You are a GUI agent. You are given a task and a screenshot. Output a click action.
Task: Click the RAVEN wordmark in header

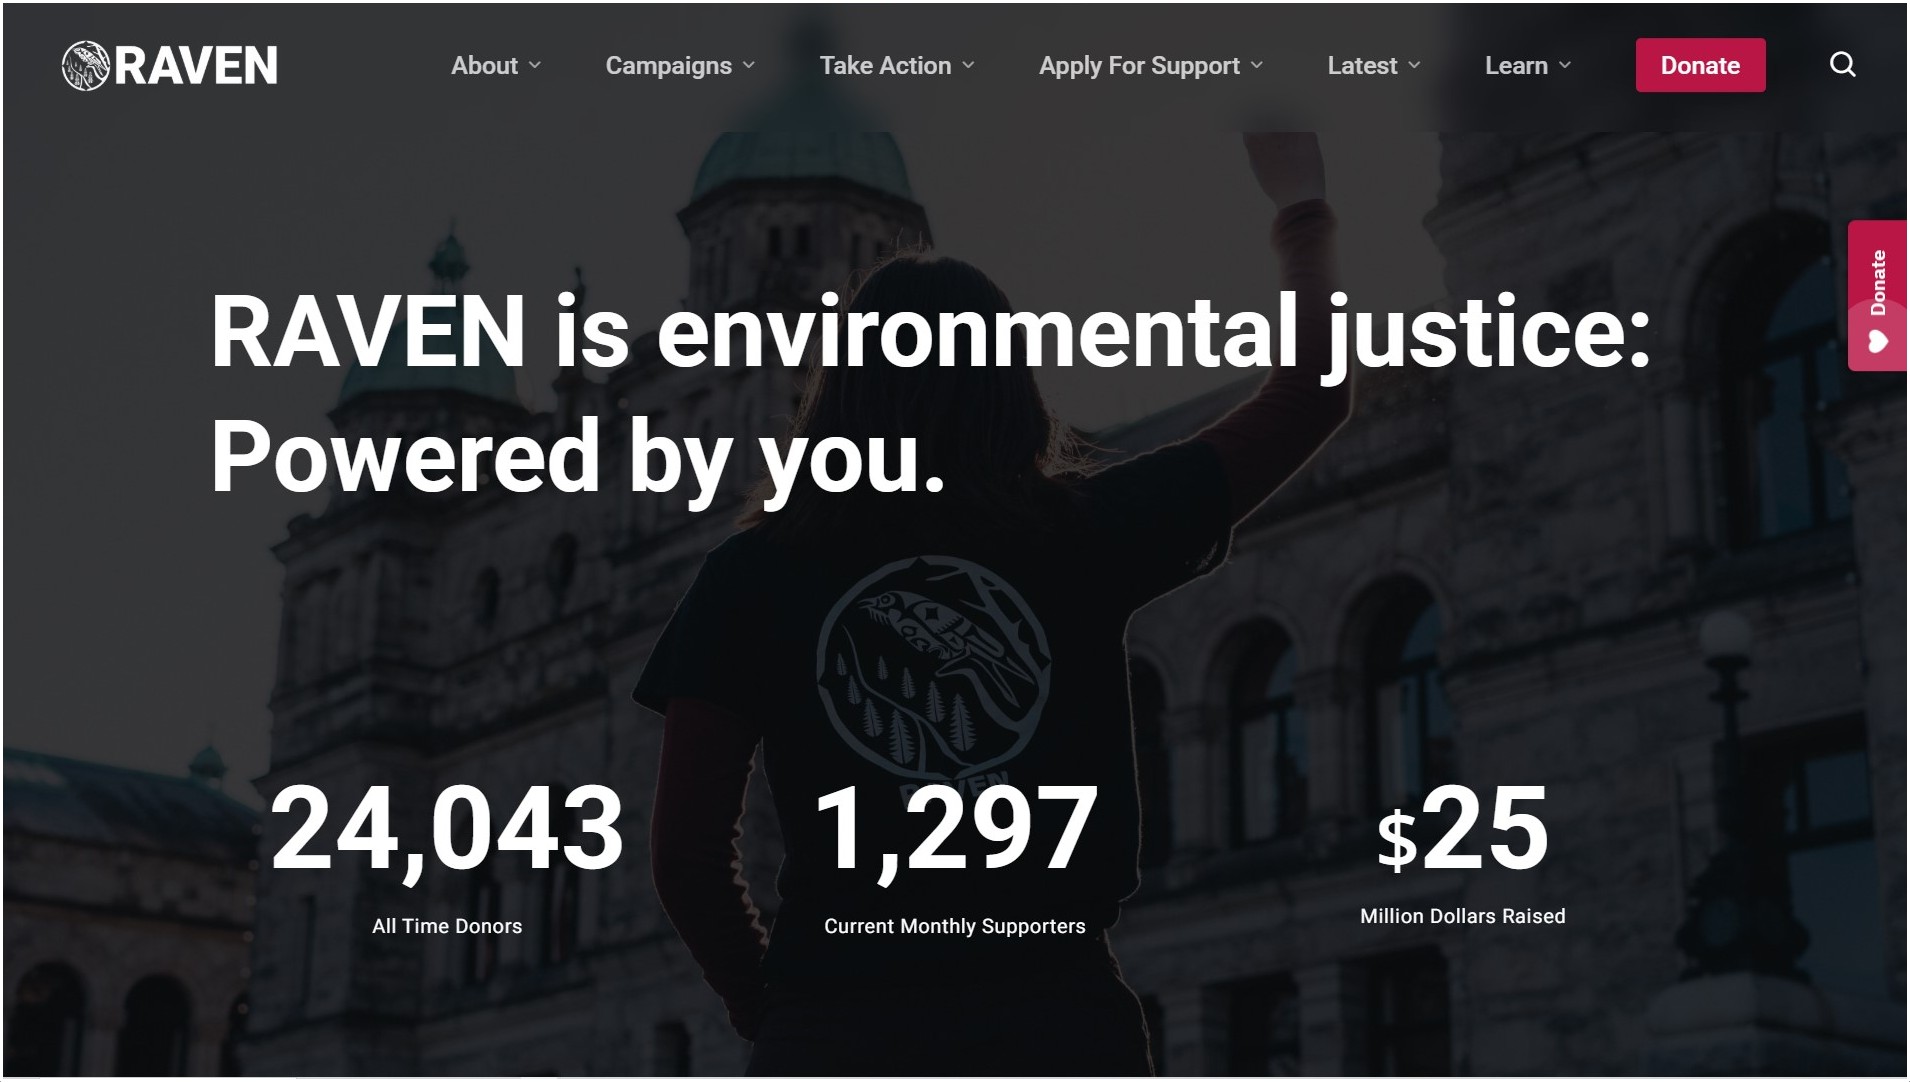point(196,66)
